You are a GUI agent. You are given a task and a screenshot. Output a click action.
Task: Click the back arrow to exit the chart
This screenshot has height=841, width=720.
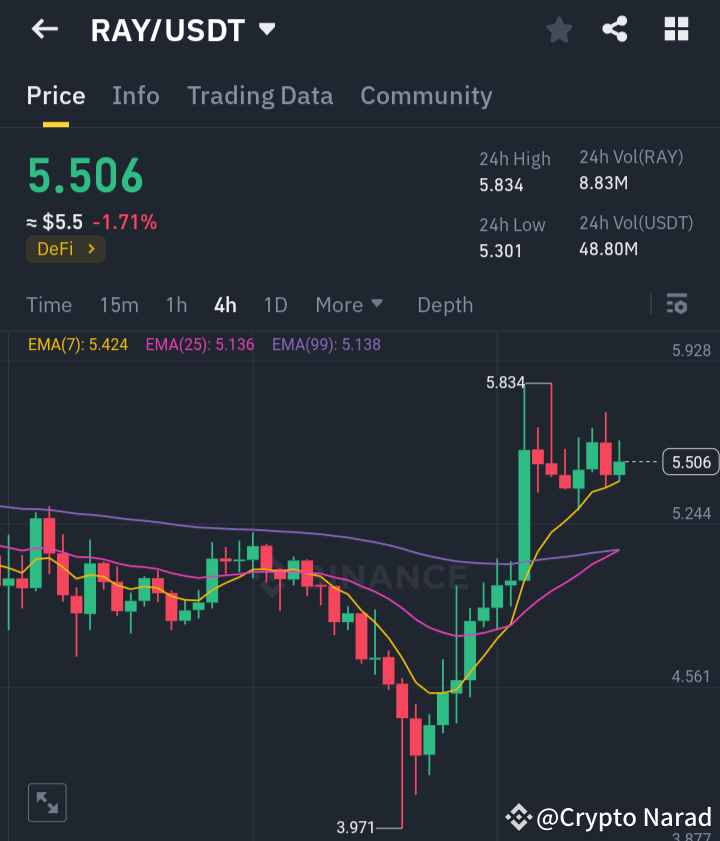tap(44, 29)
